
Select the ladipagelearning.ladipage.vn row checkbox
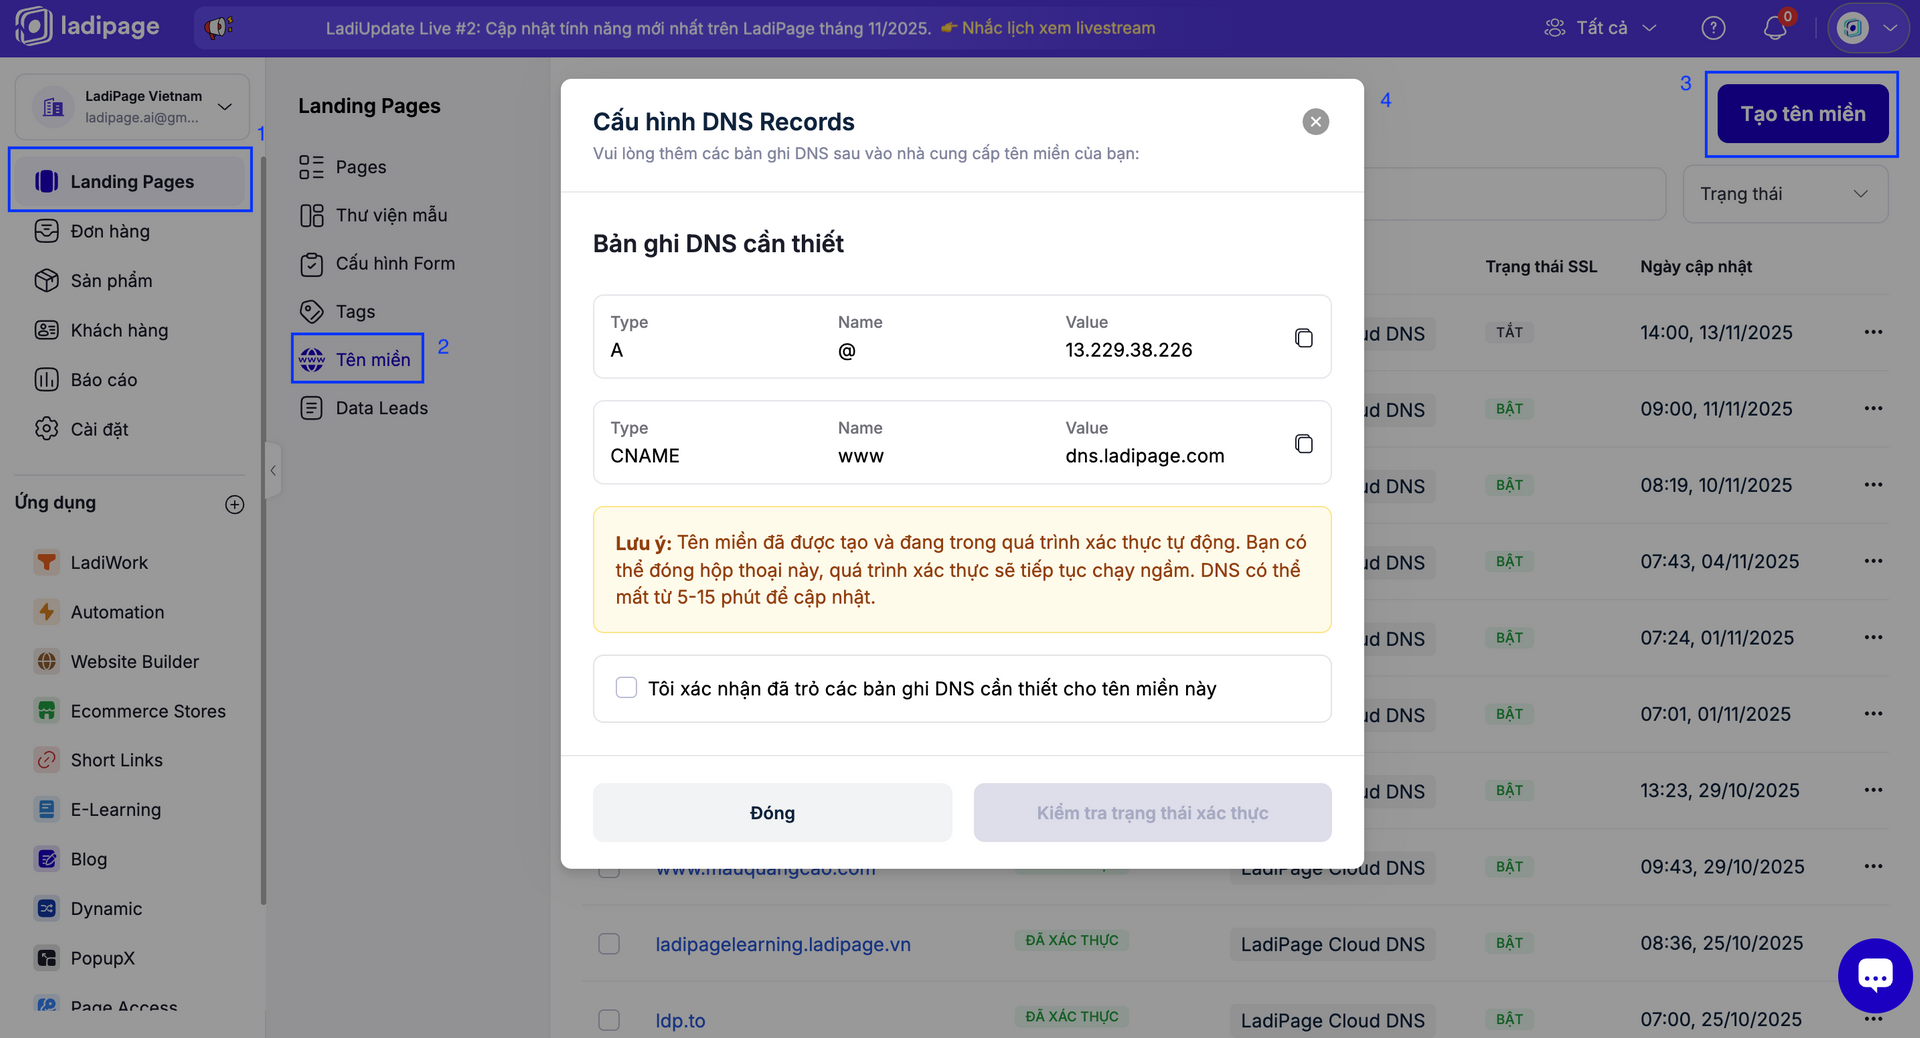[609, 944]
